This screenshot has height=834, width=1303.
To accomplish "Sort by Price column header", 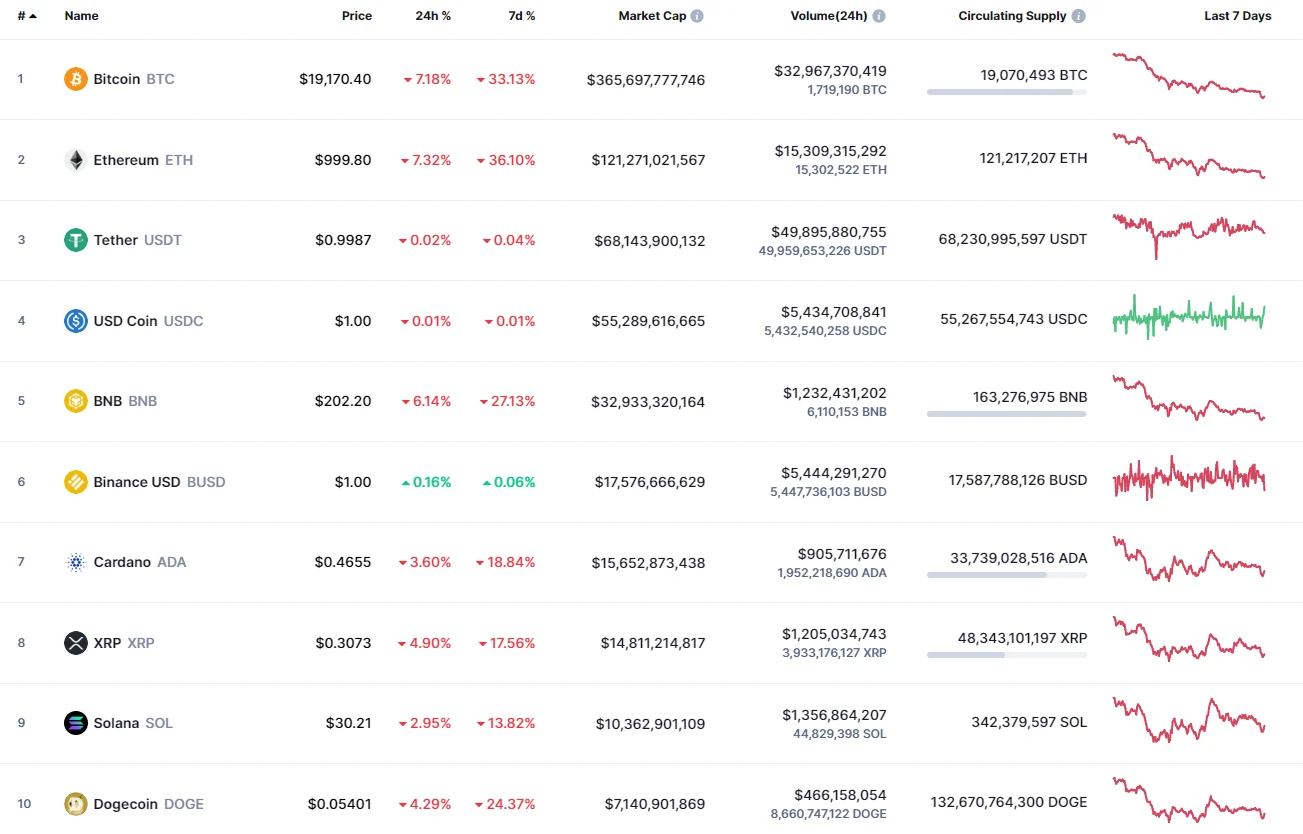I will (356, 16).
